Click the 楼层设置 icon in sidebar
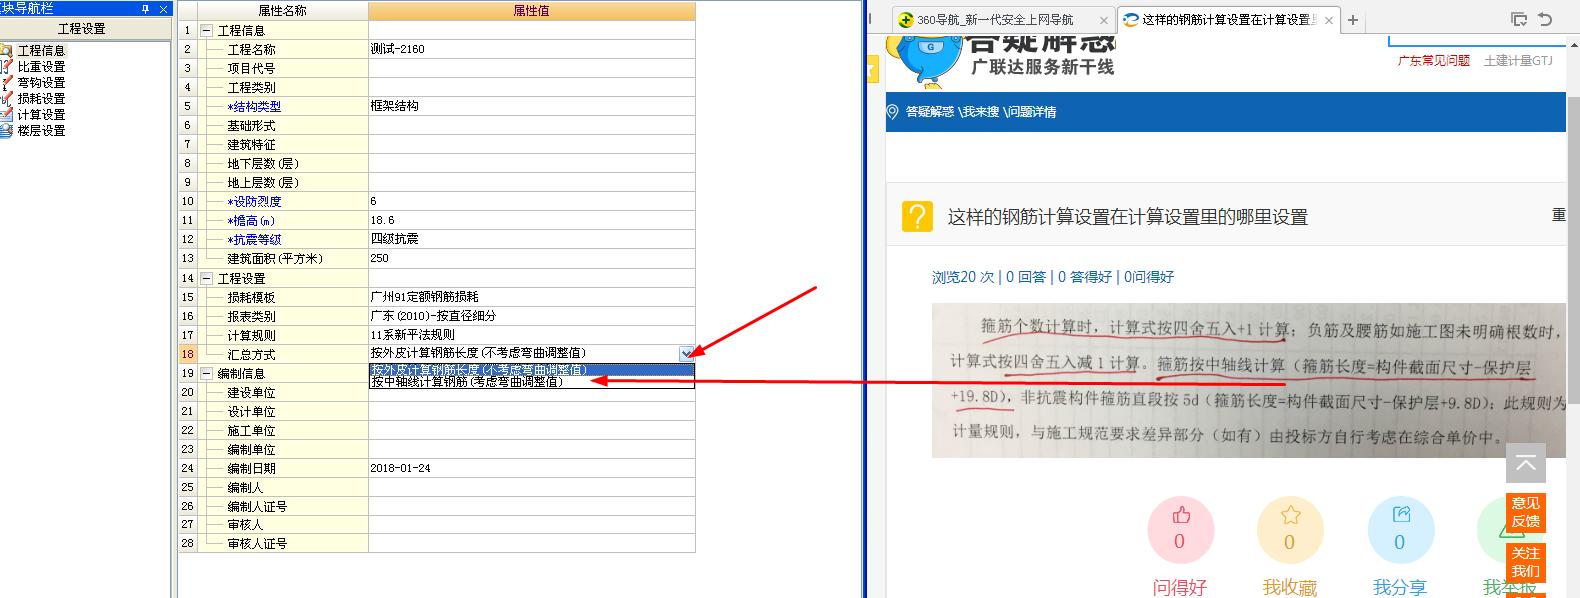Image resolution: width=1580 pixels, height=598 pixels. point(6,130)
